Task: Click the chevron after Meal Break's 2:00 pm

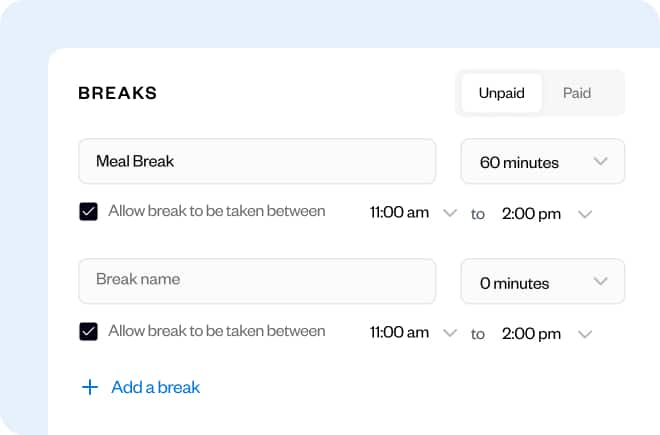Action: pos(586,213)
